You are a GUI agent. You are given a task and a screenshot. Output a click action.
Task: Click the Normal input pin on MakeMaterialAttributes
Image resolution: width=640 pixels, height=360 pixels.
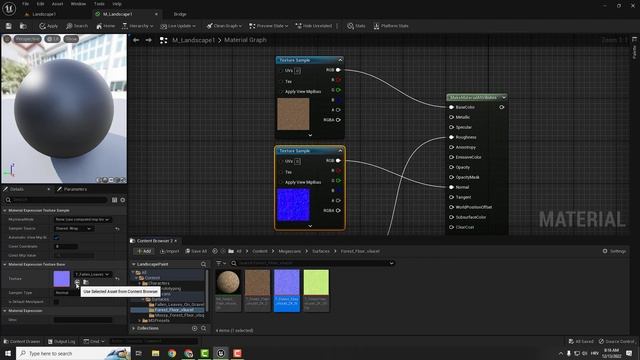coord(451,187)
